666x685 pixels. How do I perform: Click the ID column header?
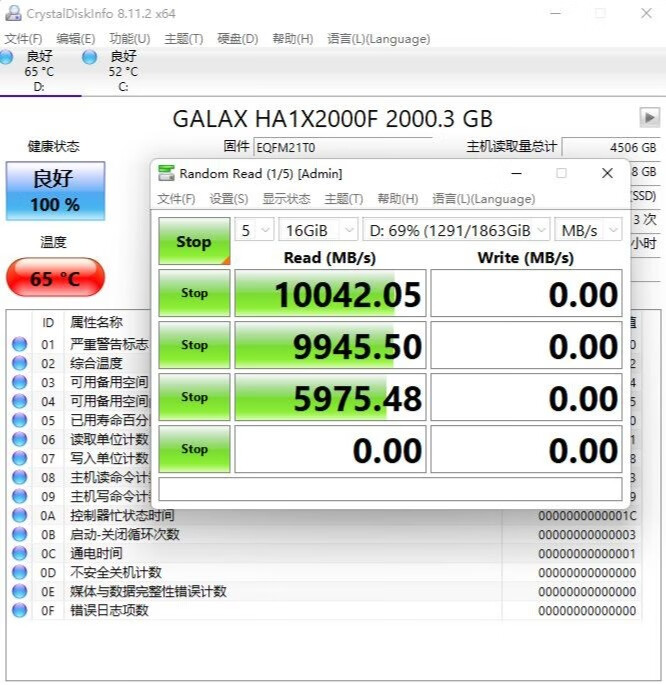[48, 323]
